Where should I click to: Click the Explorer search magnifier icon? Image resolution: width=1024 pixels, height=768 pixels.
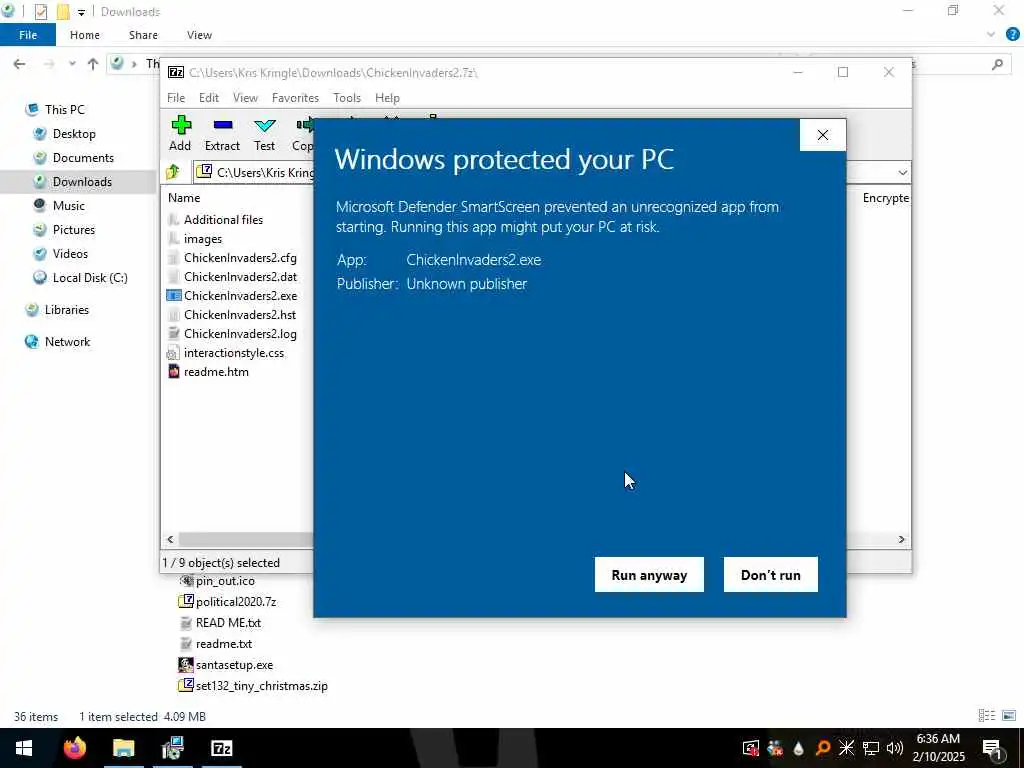tap(997, 64)
